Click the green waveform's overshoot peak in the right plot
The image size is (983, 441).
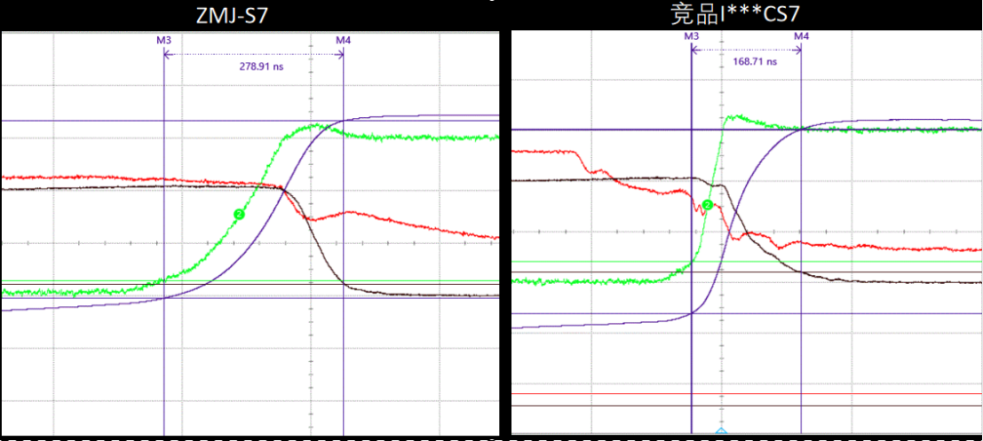pos(733,117)
